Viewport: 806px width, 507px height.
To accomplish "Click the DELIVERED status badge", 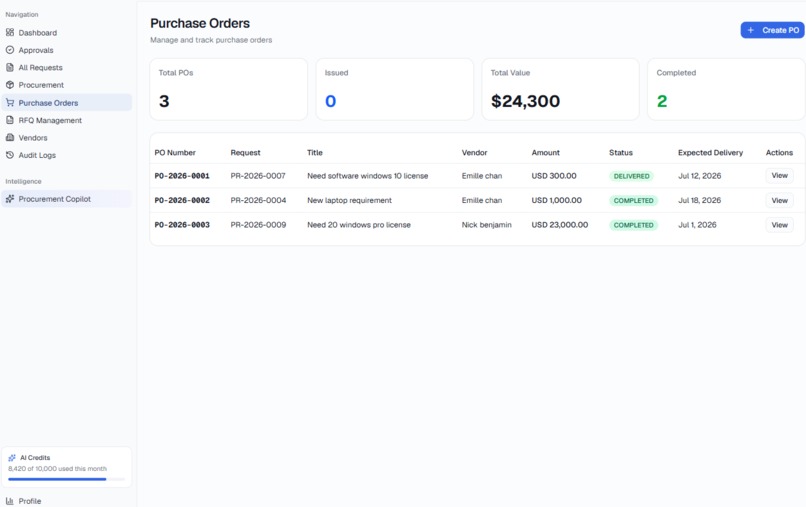I will click(x=631, y=176).
